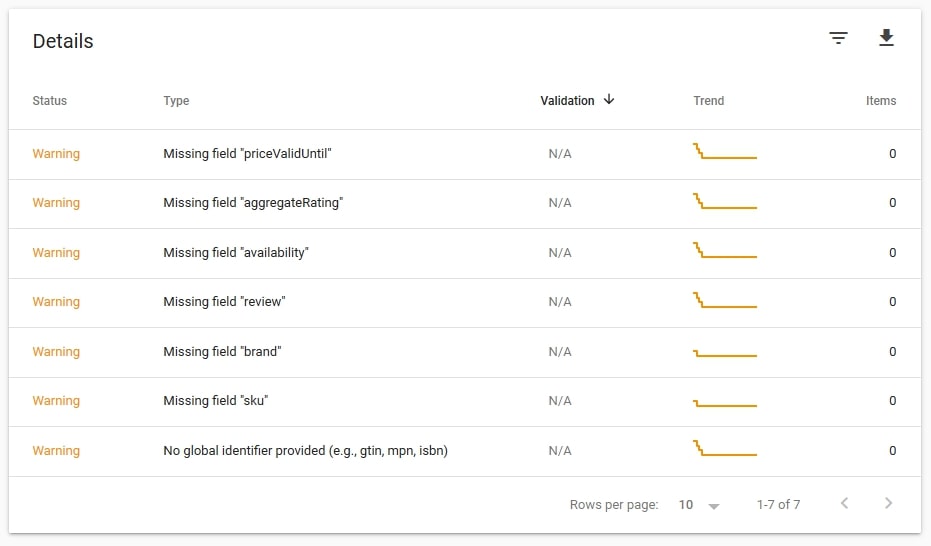
Task: Click the download export icon
Action: pyautogui.click(x=886, y=39)
